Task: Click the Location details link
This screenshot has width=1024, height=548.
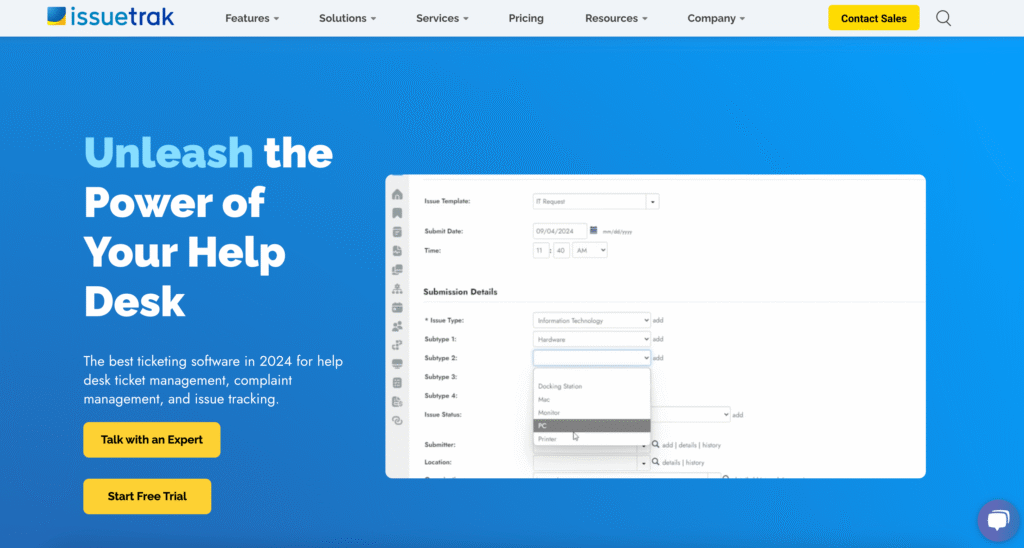Action: click(671, 462)
